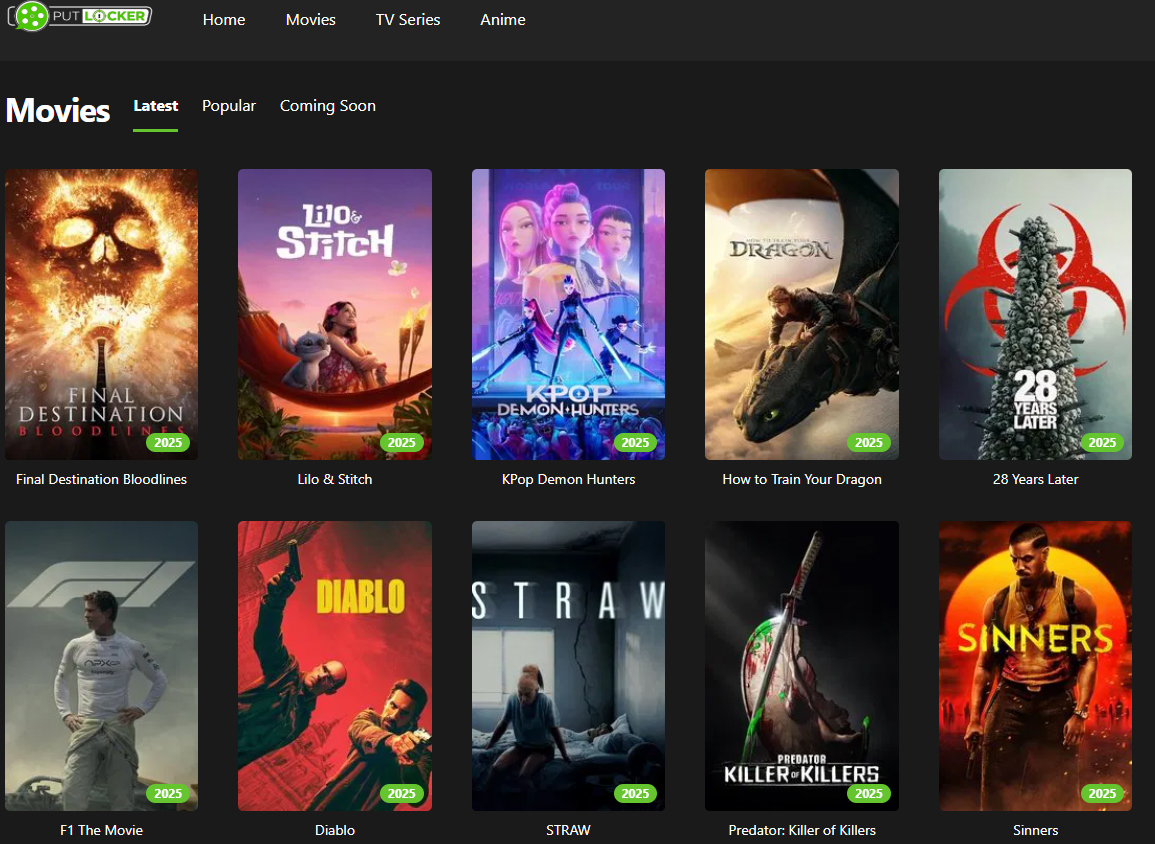Select the Latest tab
Screen dimensions: 1155x844
(x=155, y=106)
